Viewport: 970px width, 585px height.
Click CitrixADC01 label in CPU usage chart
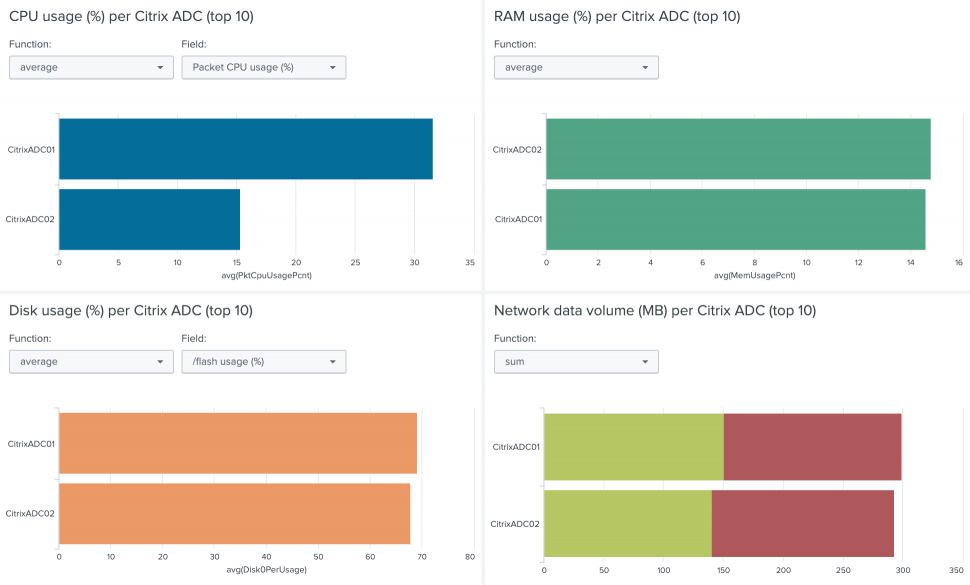31,150
